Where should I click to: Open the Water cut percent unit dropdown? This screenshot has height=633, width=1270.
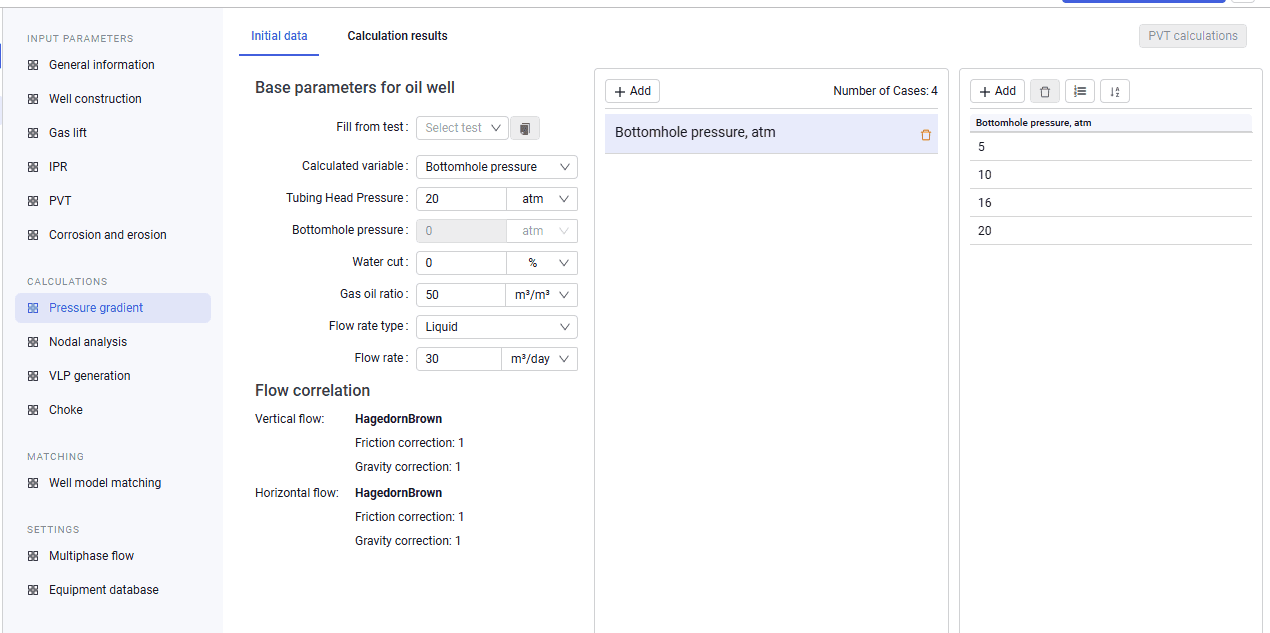[542, 263]
